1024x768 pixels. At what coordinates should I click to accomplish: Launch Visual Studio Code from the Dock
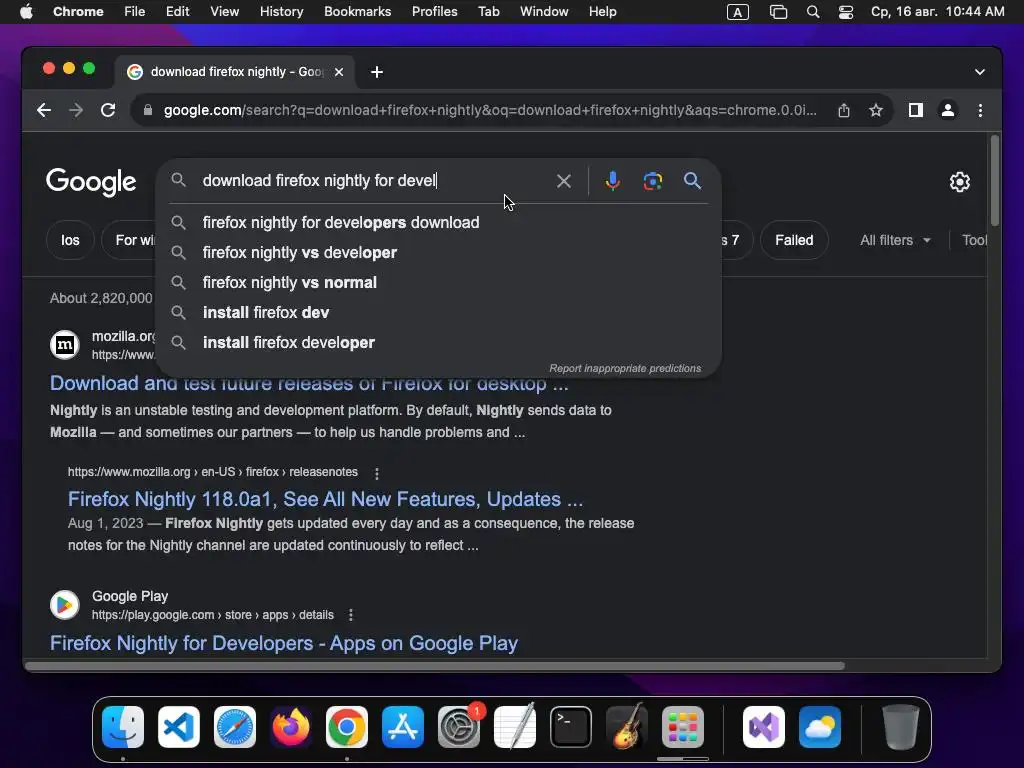pos(178,727)
